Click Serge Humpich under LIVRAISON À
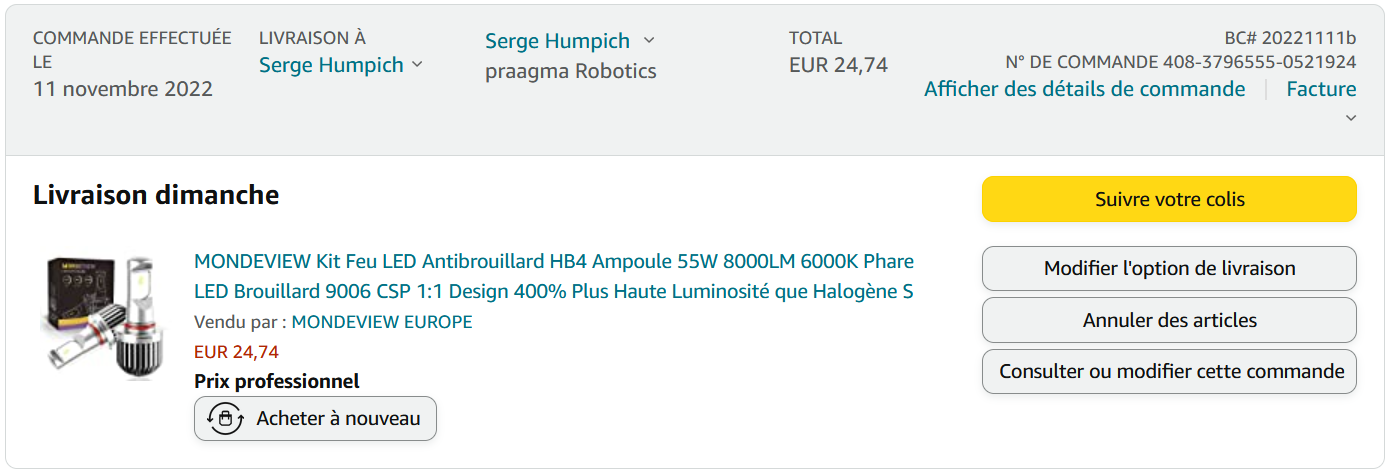This screenshot has height=474, width=1391. coord(331,65)
